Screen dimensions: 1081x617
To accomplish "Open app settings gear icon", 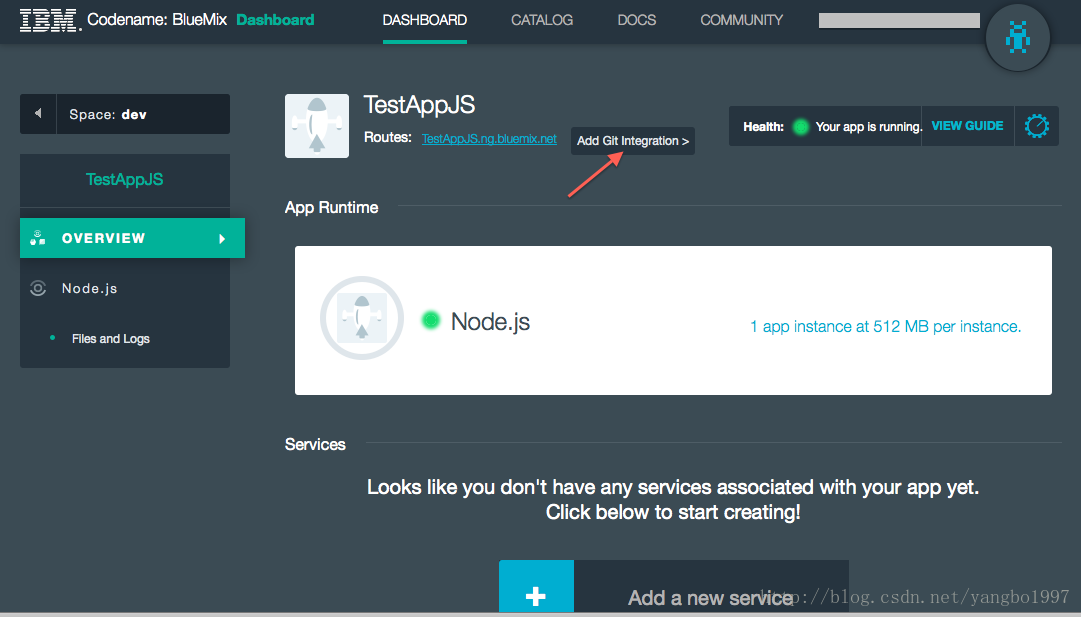I will click(1036, 126).
